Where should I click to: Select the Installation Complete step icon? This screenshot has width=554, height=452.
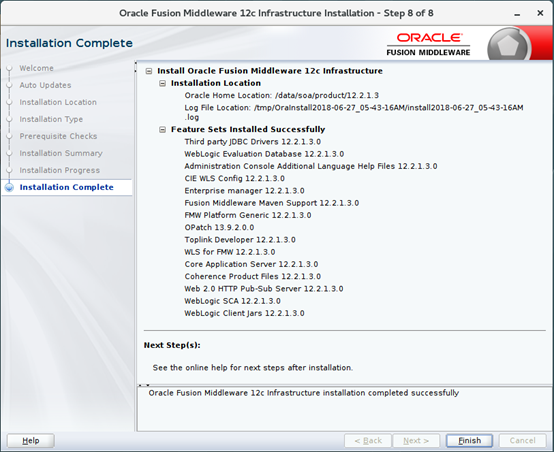[10, 187]
